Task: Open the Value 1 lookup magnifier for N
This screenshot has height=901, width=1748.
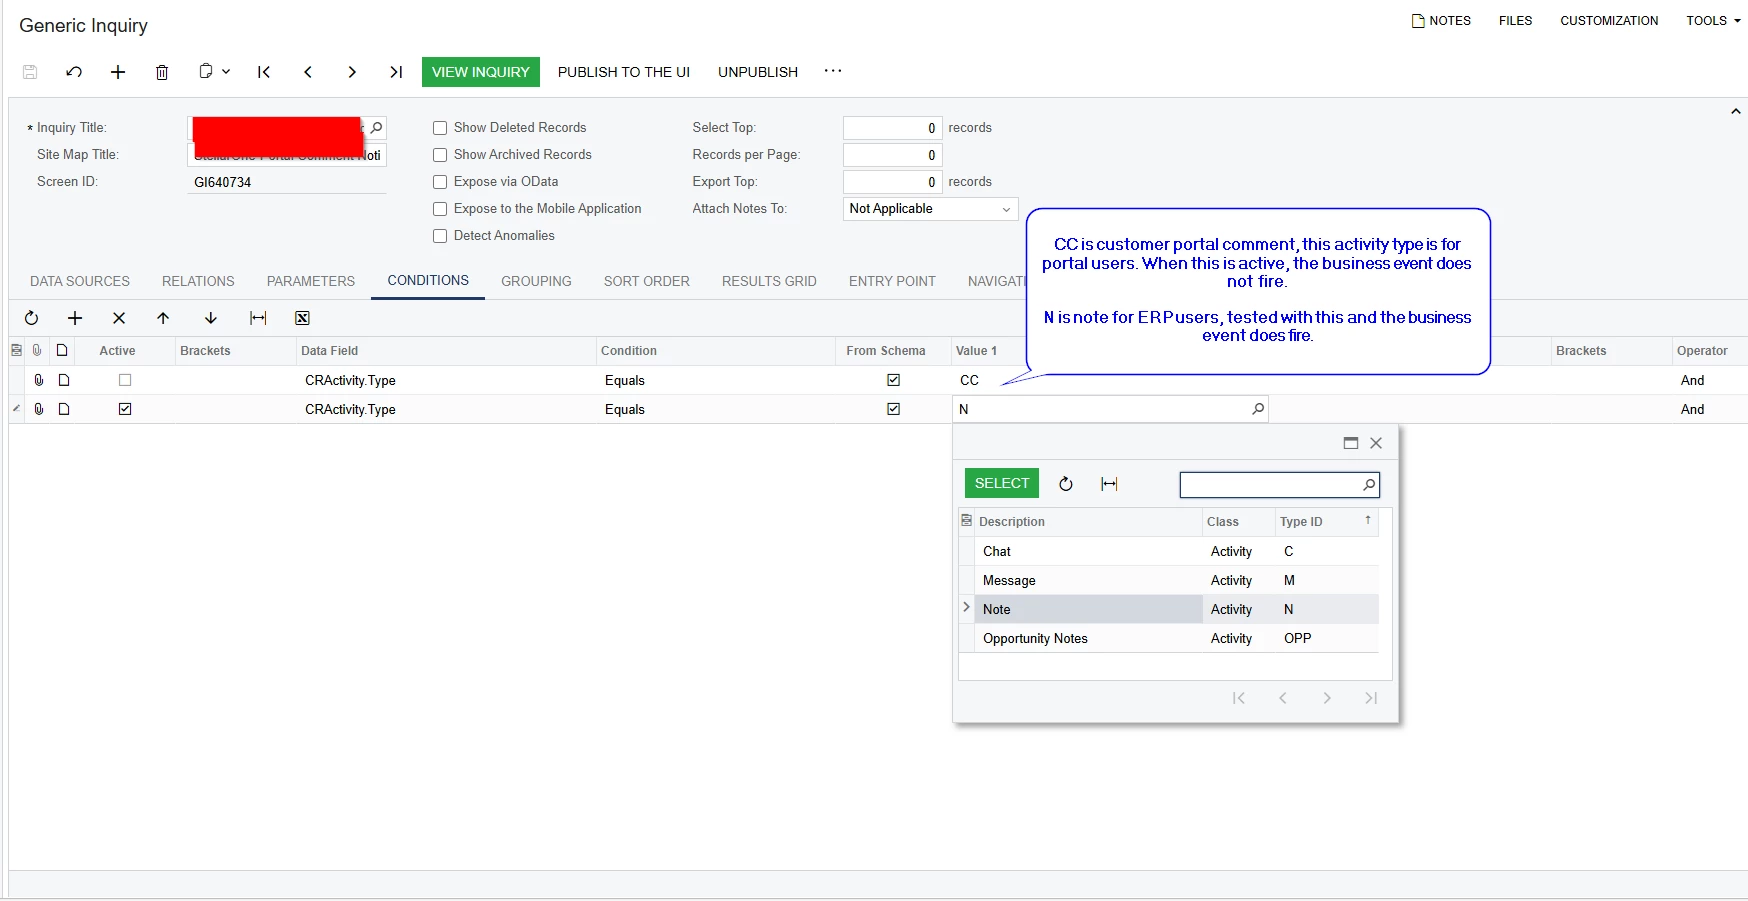Action: (1257, 409)
